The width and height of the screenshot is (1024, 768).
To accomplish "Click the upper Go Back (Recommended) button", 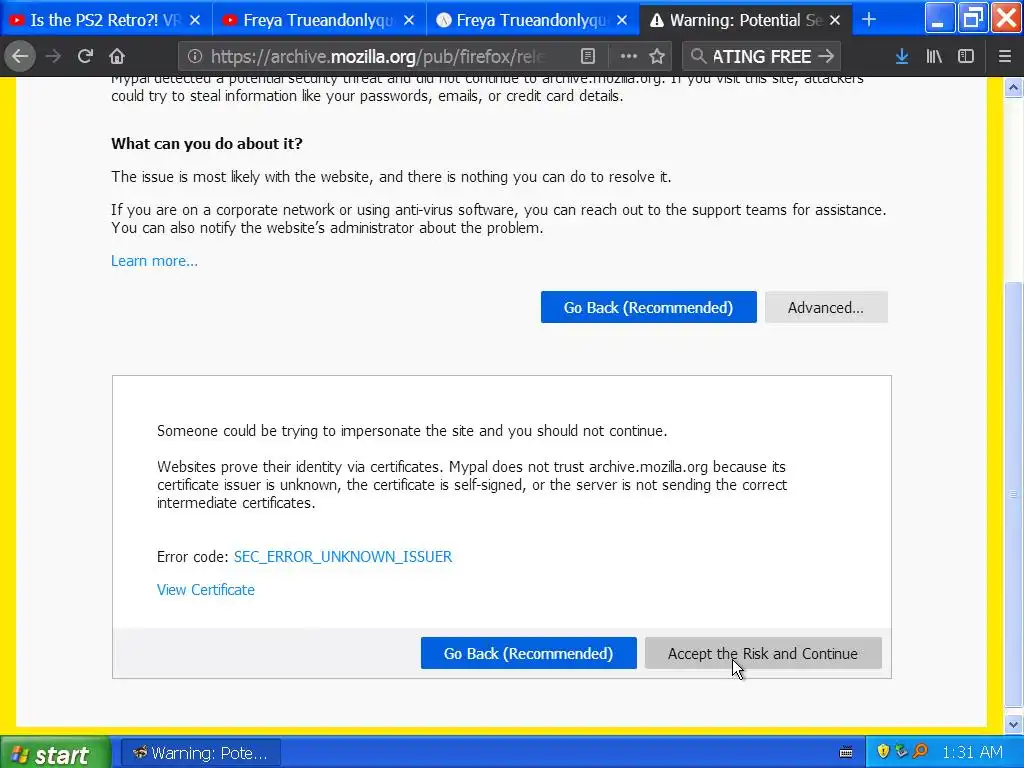I will pyautogui.click(x=648, y=307).
